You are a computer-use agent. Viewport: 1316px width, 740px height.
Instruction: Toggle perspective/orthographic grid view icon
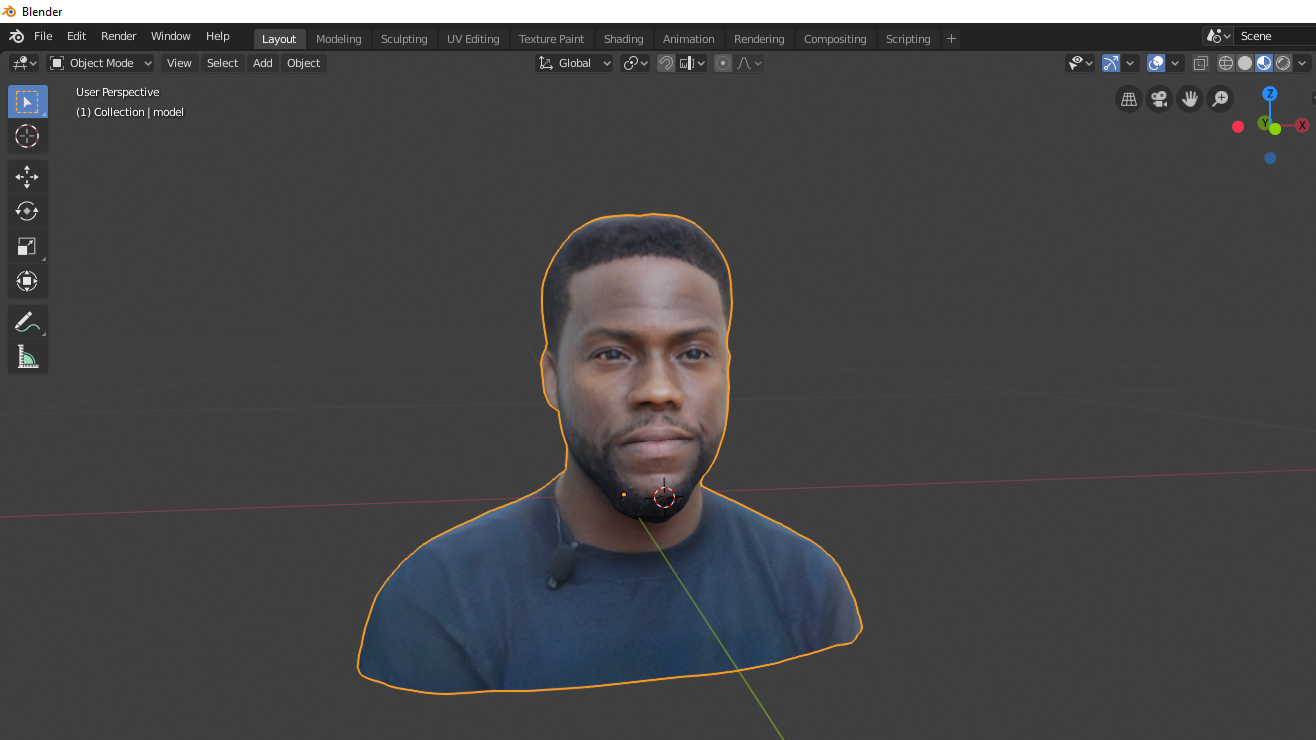(1129, 99)
